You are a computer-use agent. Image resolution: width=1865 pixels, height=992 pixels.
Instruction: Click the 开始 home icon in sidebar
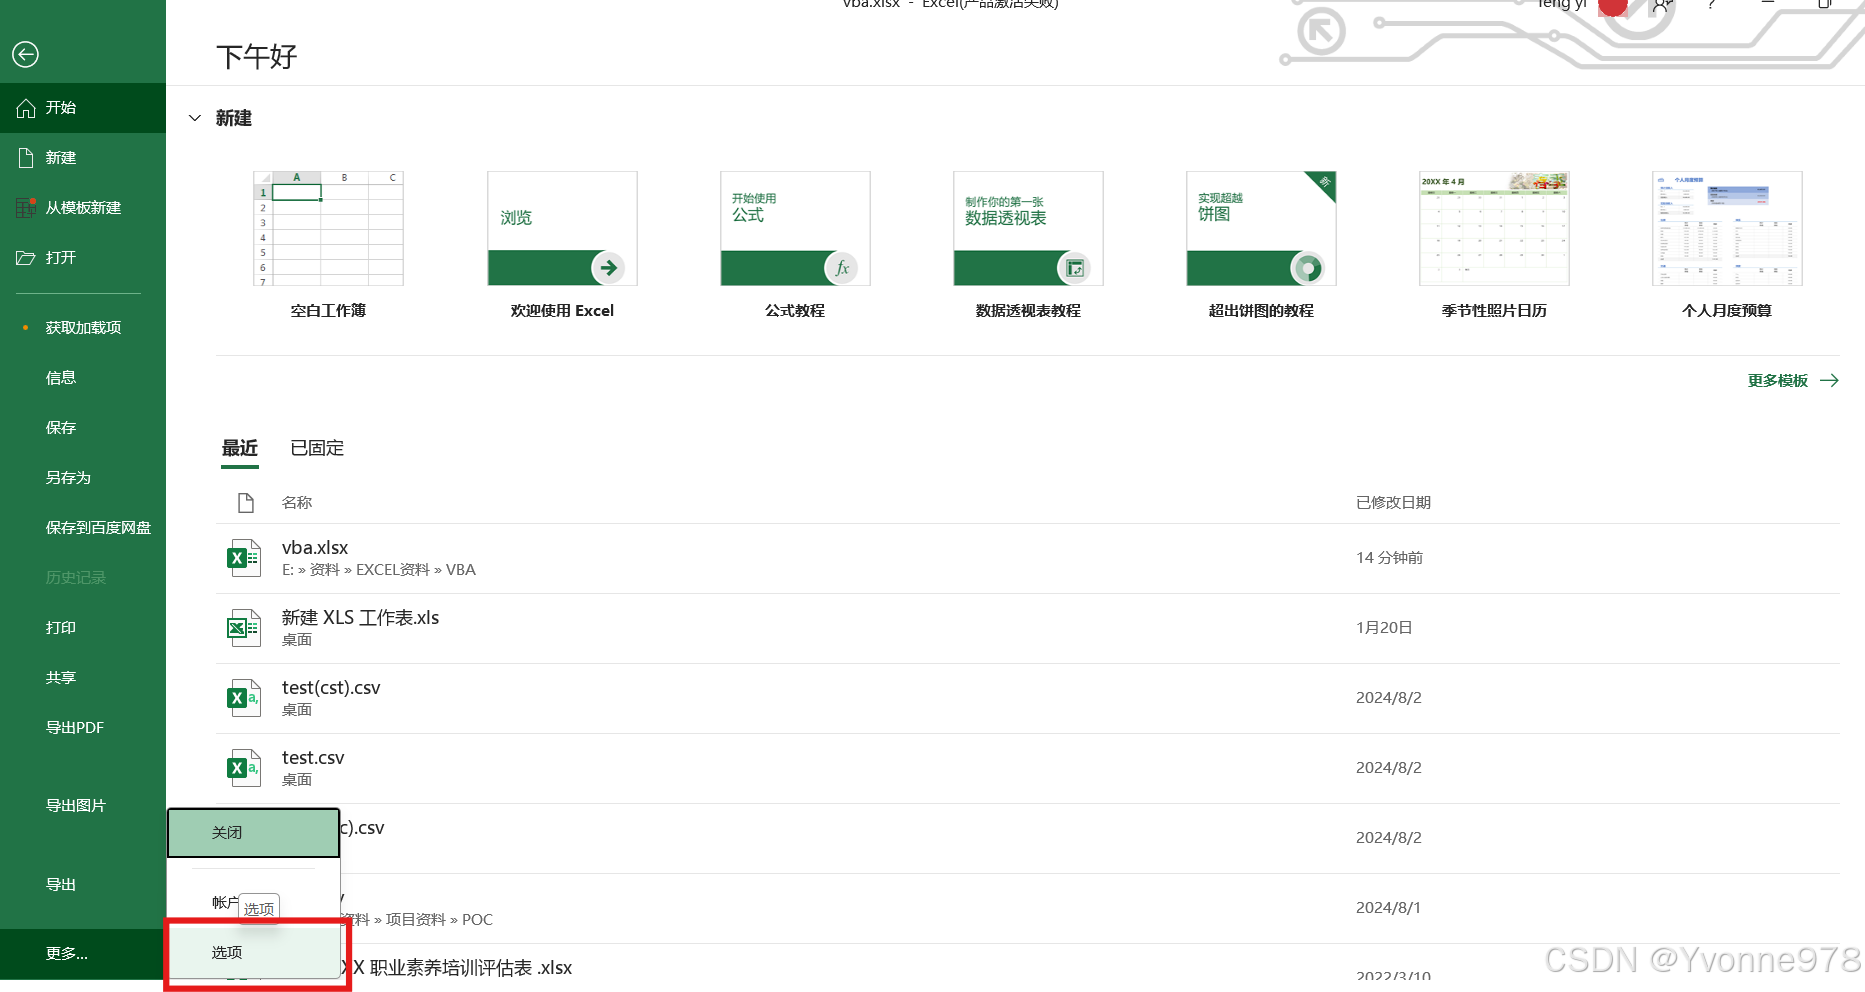[x=26, y=108]
